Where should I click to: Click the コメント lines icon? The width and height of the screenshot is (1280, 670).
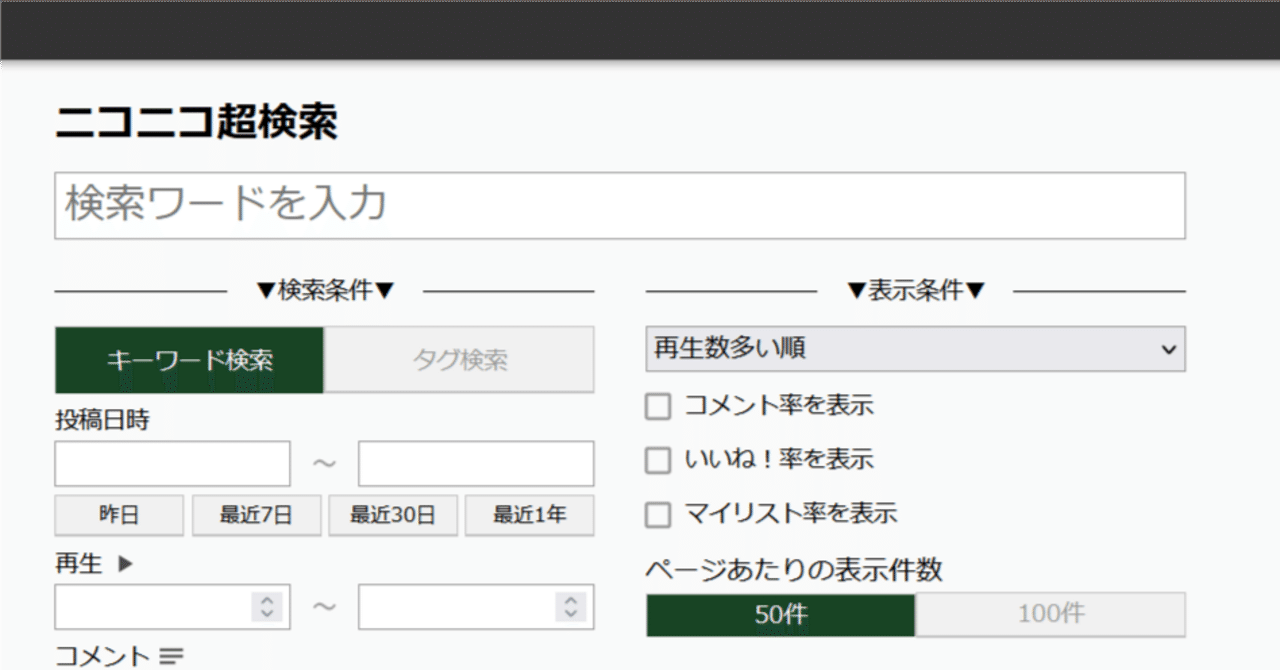pos(172,657)
